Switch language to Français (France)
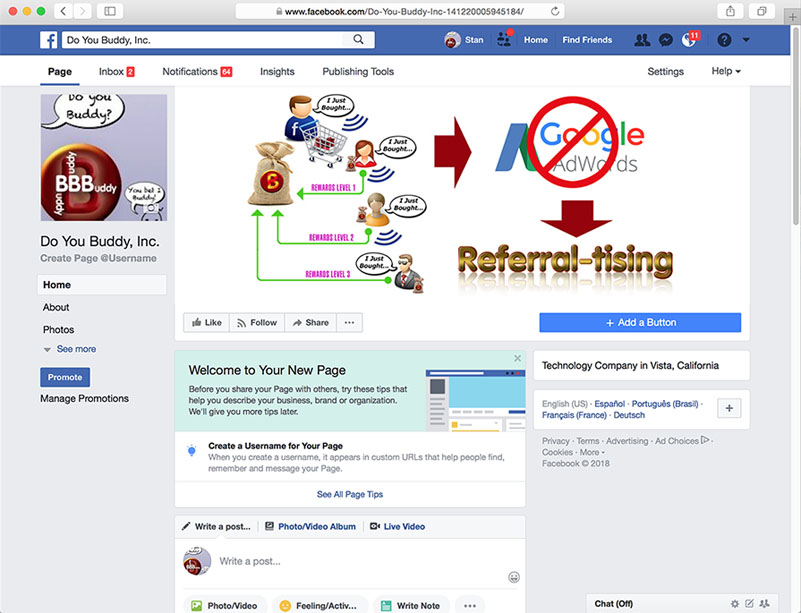Screen dimensions: 801x613 574,415
